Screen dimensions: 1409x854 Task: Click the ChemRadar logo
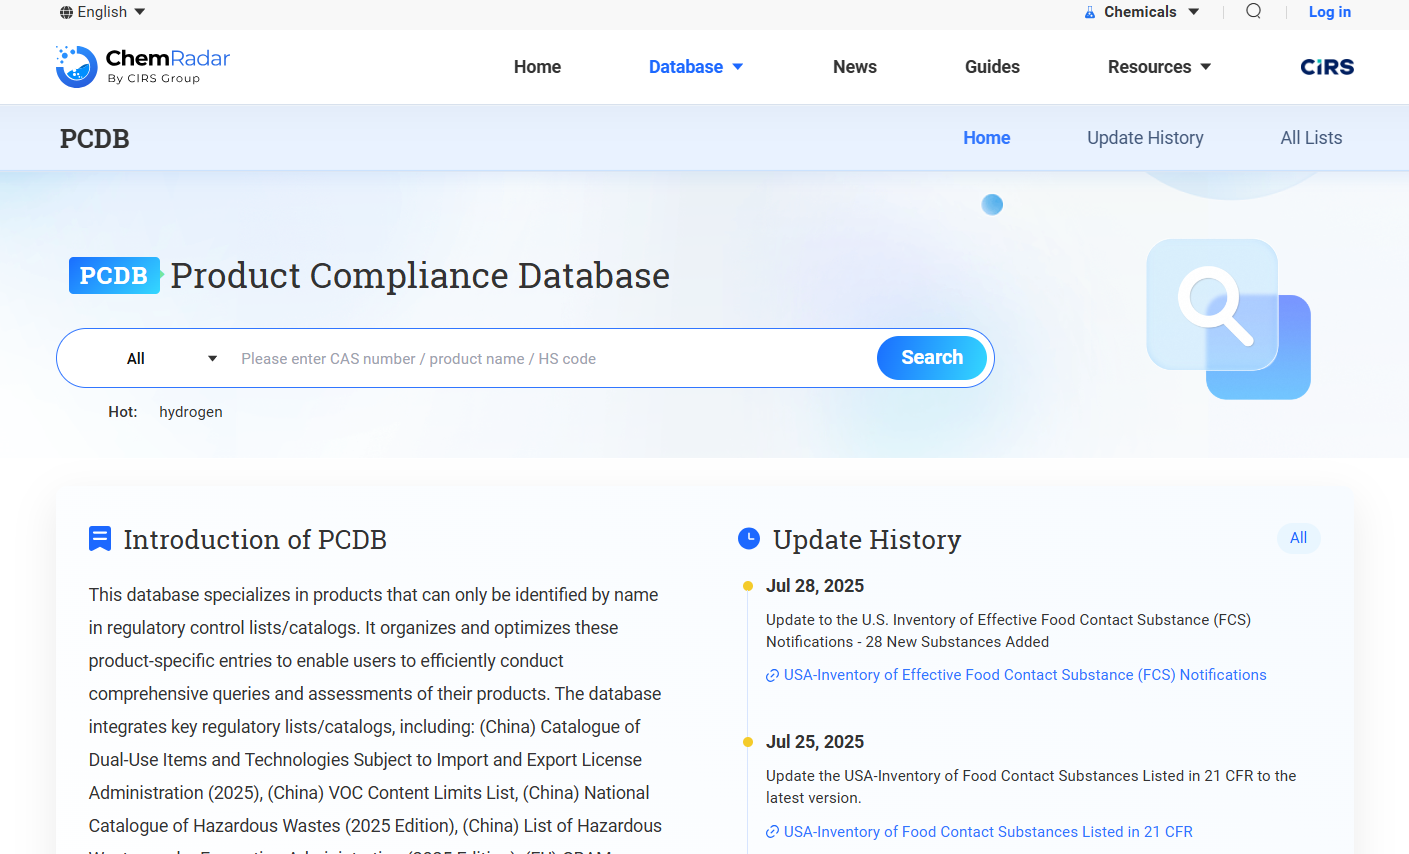tap(143, 67)
